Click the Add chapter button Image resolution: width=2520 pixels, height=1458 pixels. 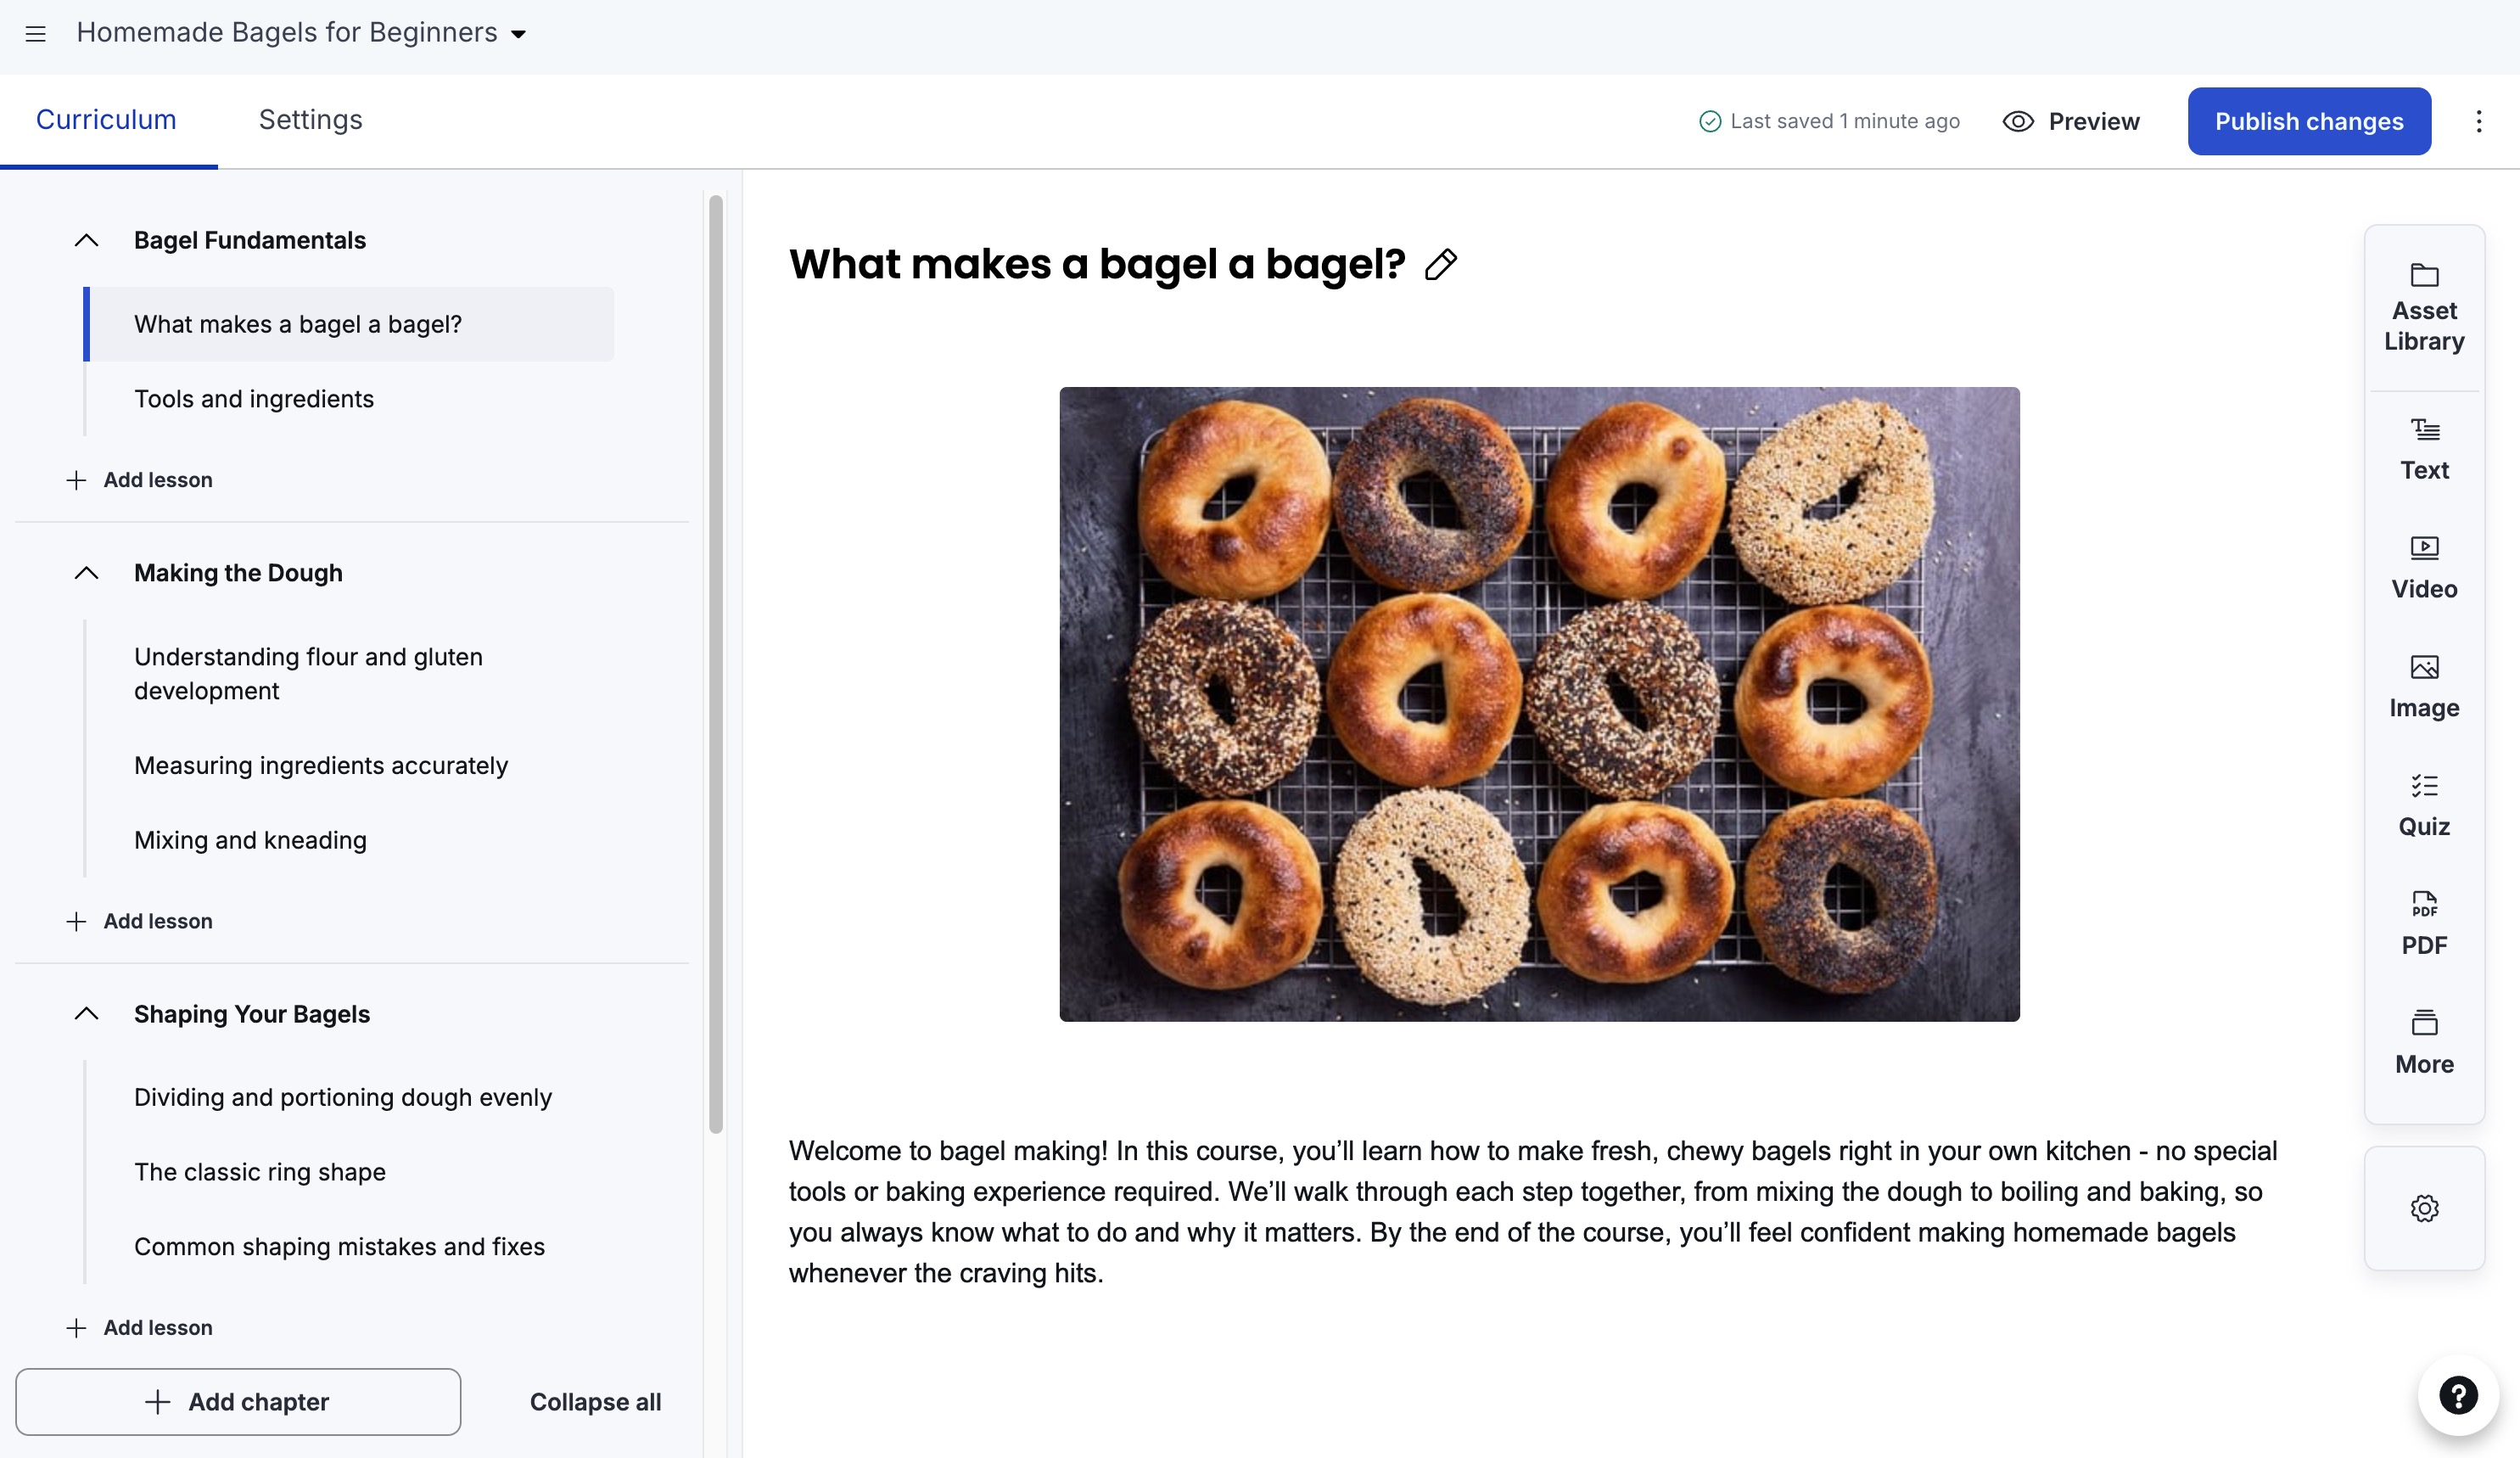point(238,1401)
